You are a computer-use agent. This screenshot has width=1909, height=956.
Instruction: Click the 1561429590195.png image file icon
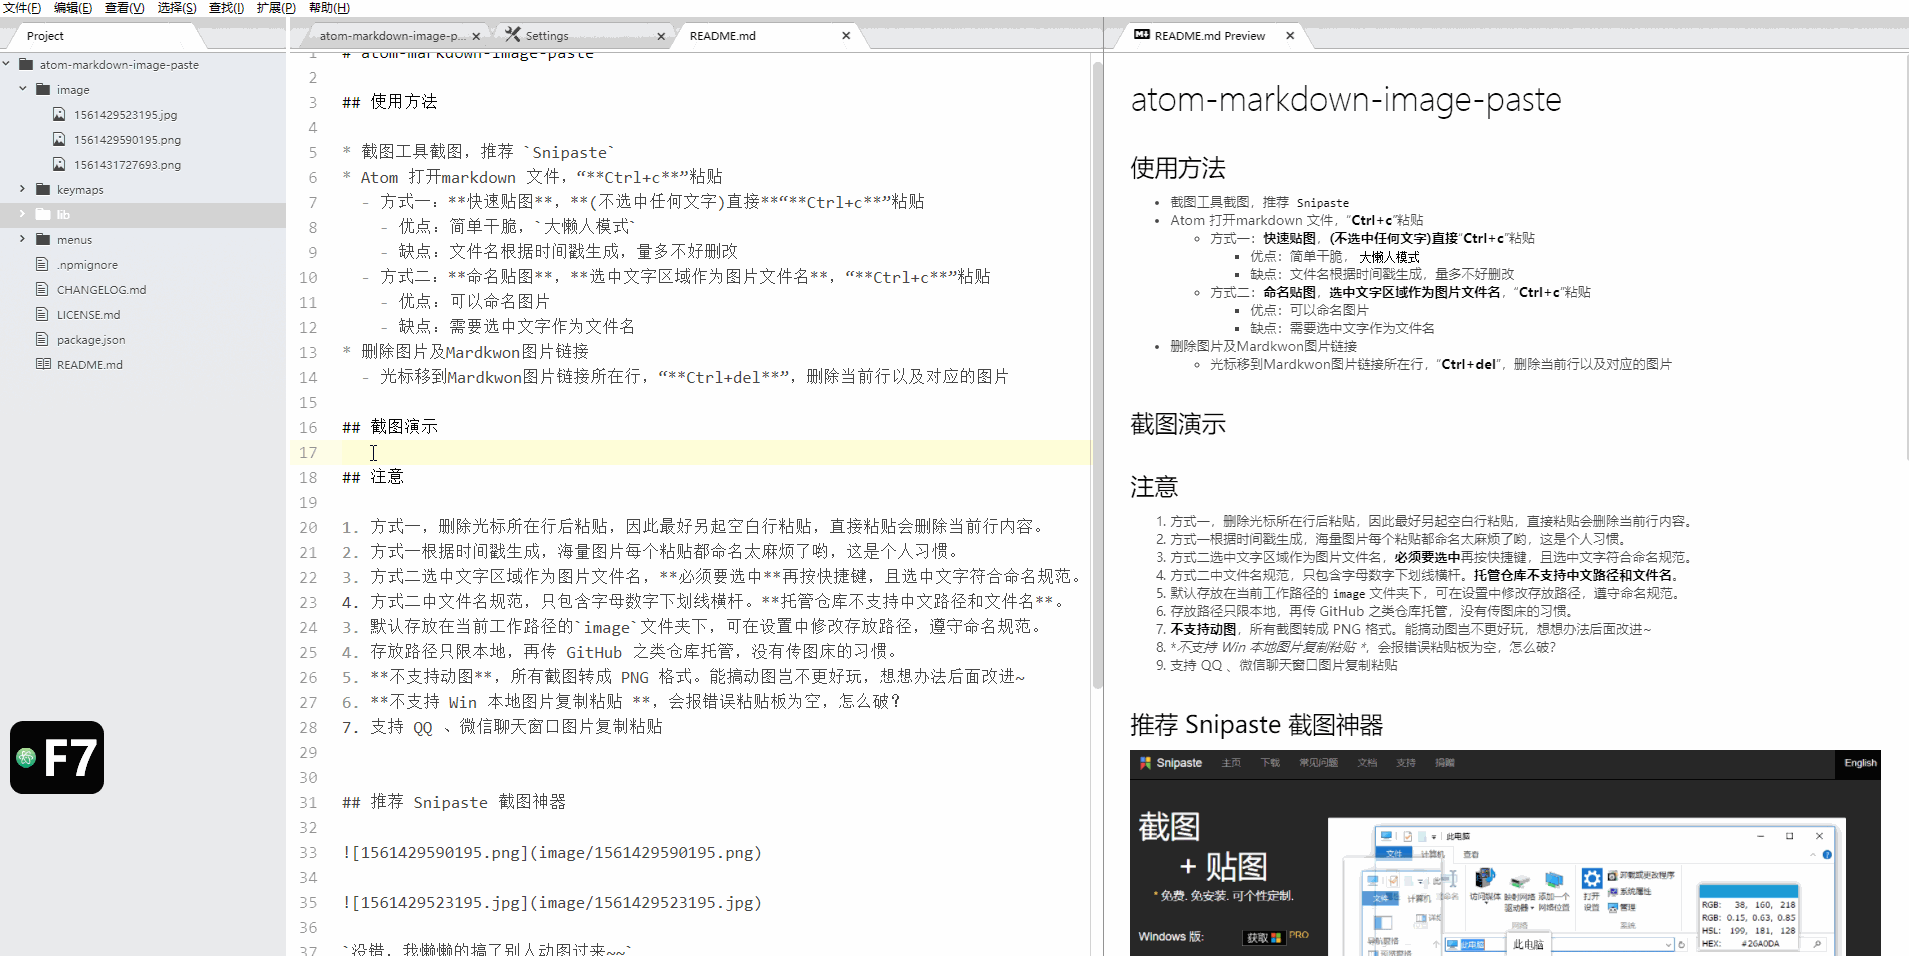59,139
